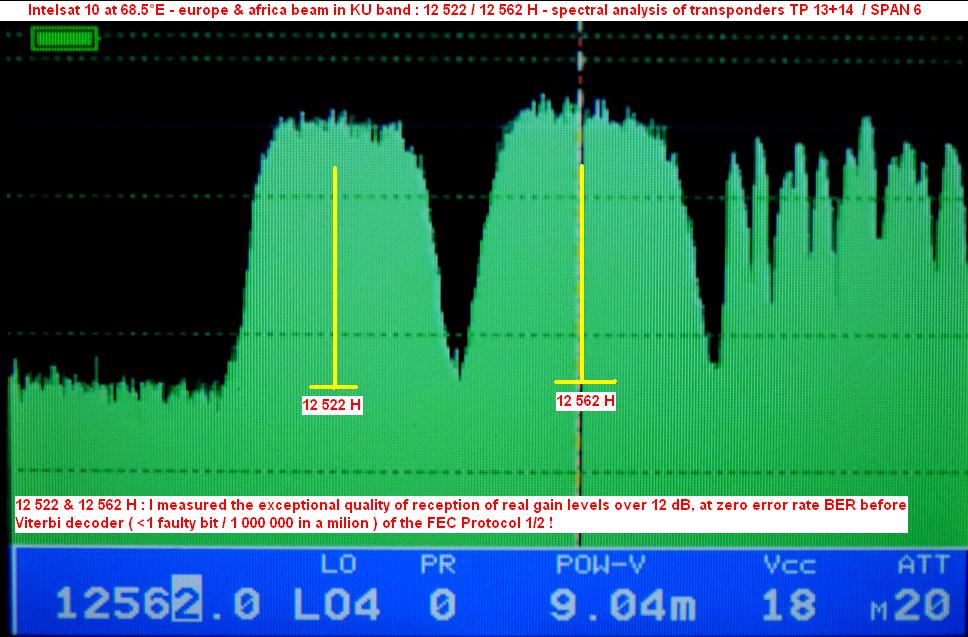
Task: Select the 12 522 H frequency label
Action: tap(332, 406)
